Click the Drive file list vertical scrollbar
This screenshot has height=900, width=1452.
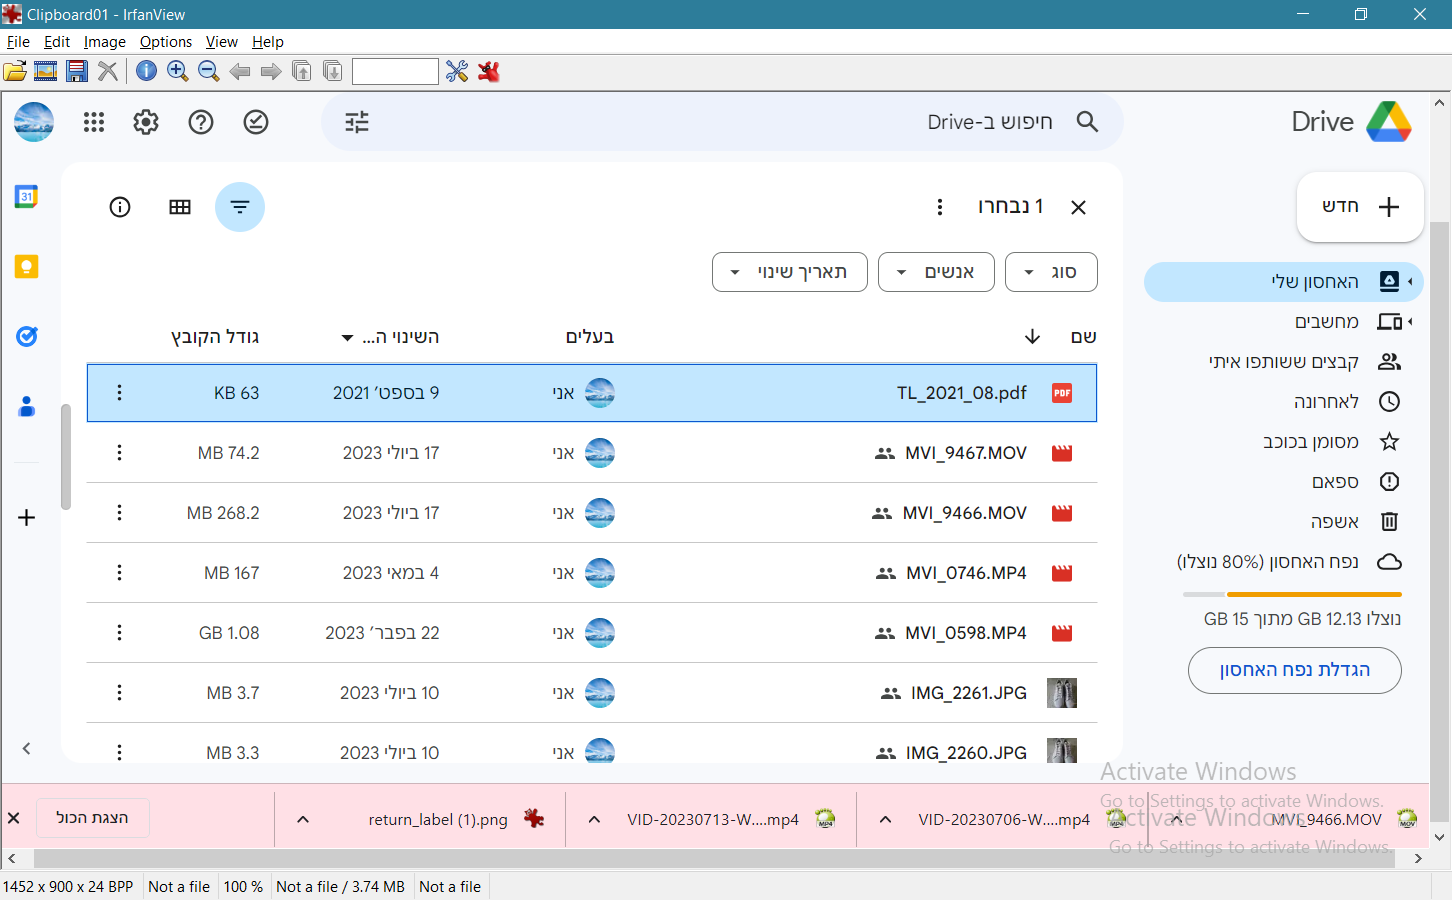point(66,457)
